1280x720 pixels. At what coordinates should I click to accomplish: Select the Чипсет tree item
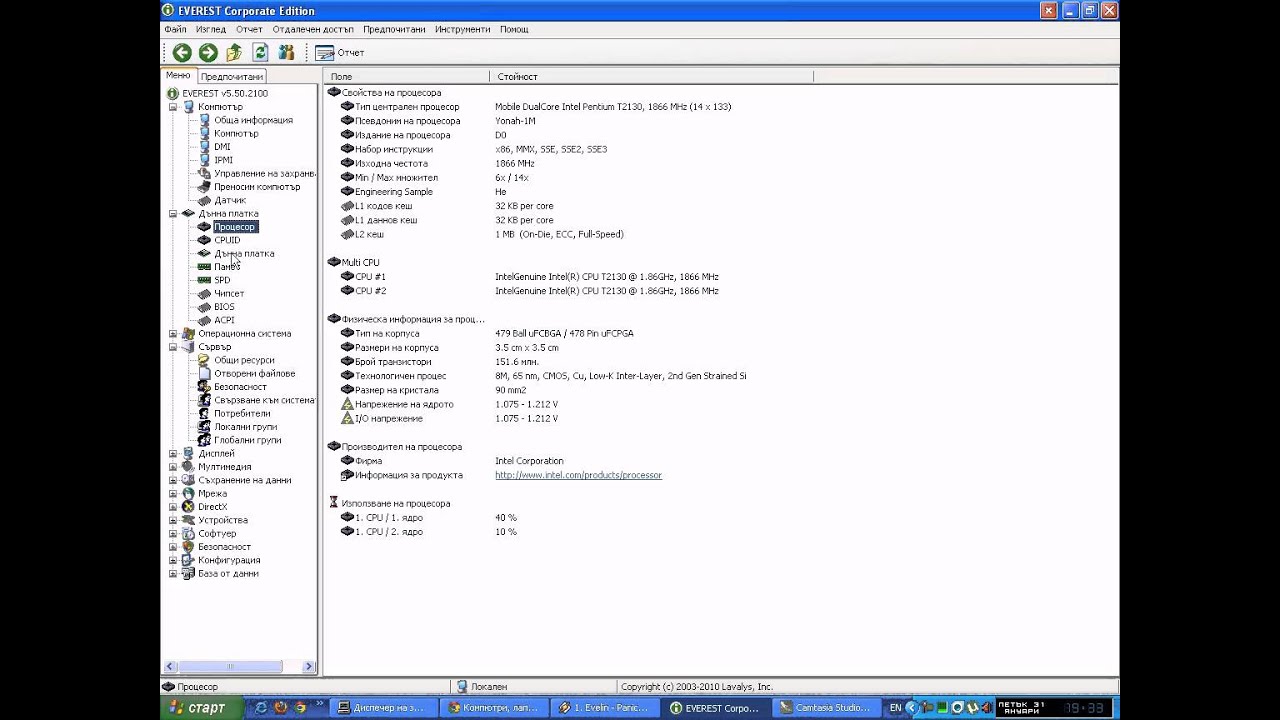tap(229, 294)
